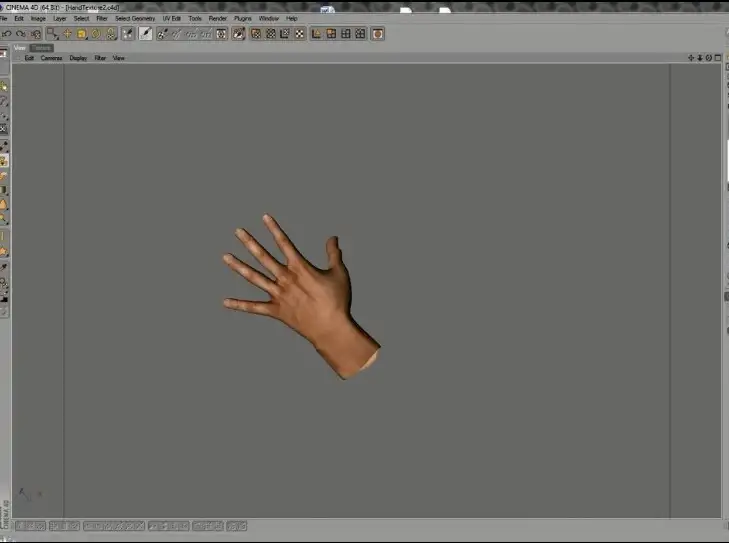Open the Image menu
The width and height of the screenshot is (729, 543).
tap(38, 19)
